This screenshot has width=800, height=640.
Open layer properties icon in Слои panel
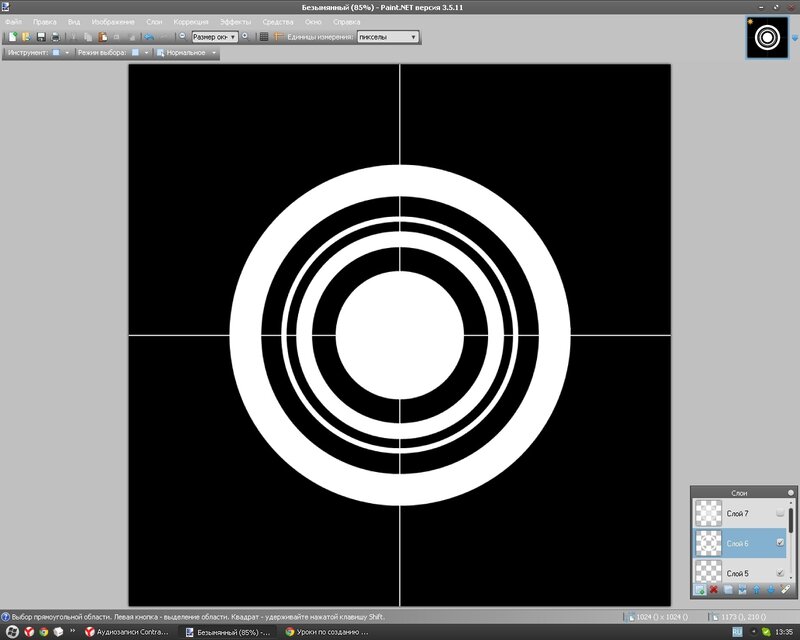click(x=784, y=590)
